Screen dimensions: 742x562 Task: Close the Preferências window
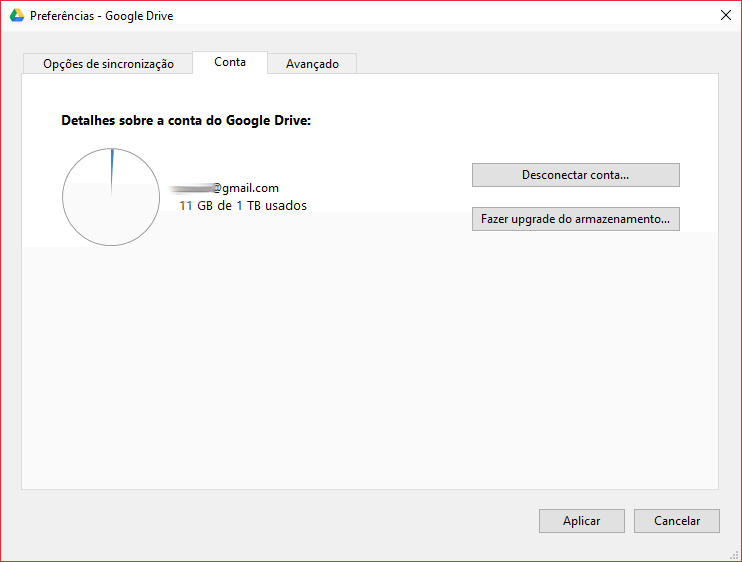pos(725,15)
